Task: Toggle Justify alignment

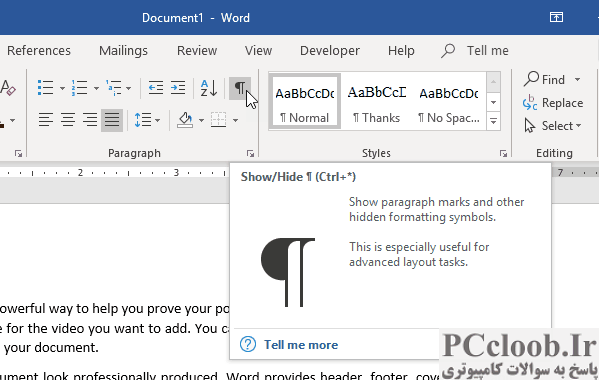Action: 112,120
